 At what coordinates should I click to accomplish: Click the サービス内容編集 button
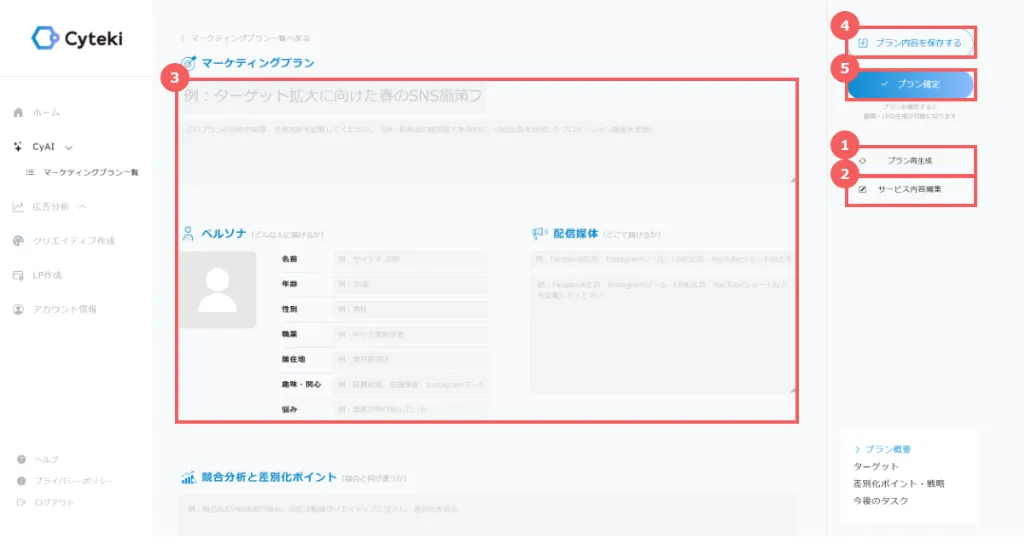pos(910,189)
